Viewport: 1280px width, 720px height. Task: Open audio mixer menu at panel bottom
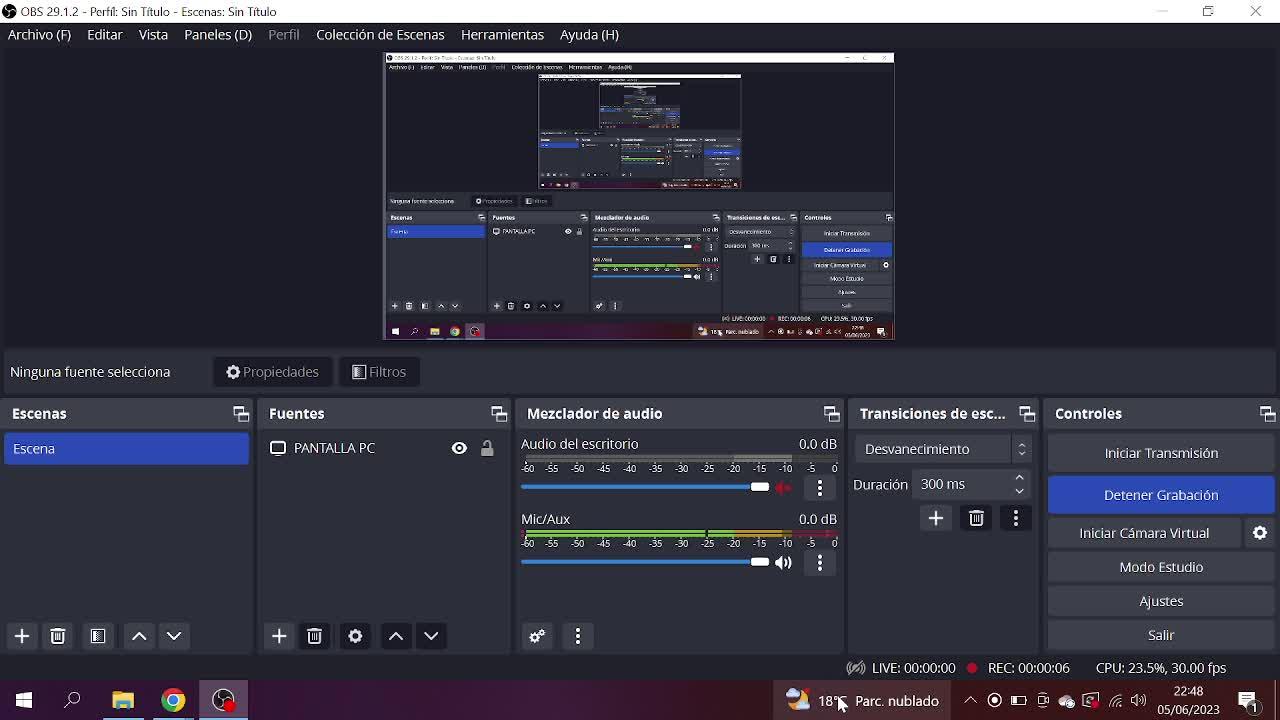coord(578,636)
